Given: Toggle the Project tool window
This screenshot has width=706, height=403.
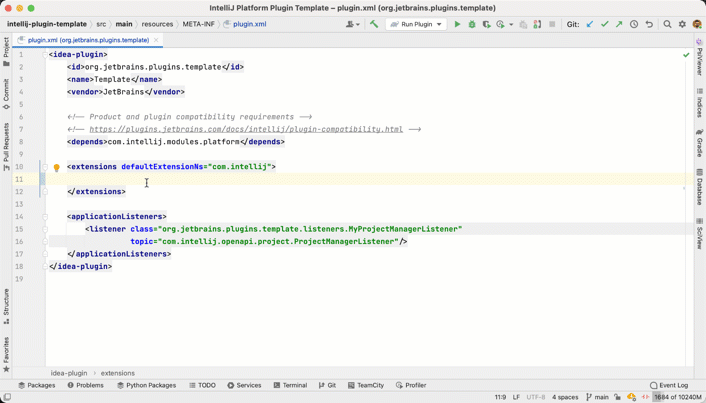Looking at the screenshot, I should [x=6, y=50].
